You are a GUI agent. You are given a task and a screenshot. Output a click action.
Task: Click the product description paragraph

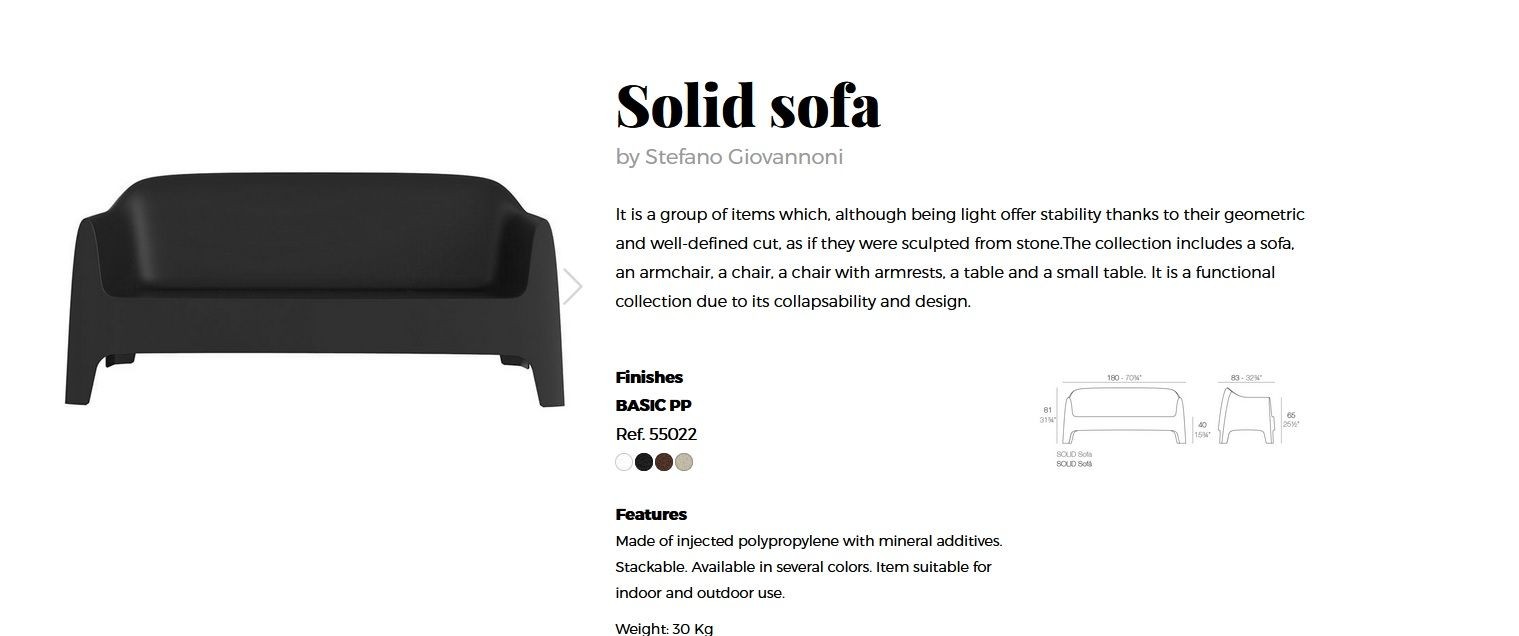pos(960,258)
